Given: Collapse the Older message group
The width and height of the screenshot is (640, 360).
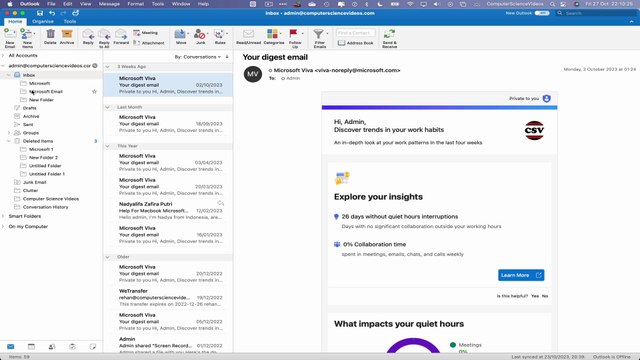Looking at the screenshot, I should 108,257.
